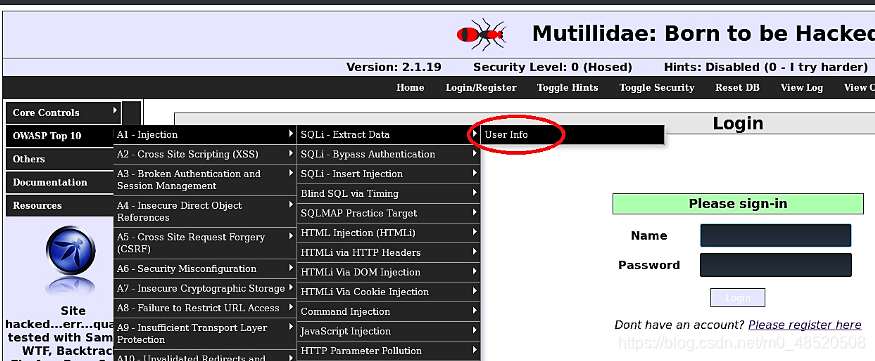Click the blue OWASP orb logo
The height and width of the screenshot is (361, 875).
tap(70, 251)
